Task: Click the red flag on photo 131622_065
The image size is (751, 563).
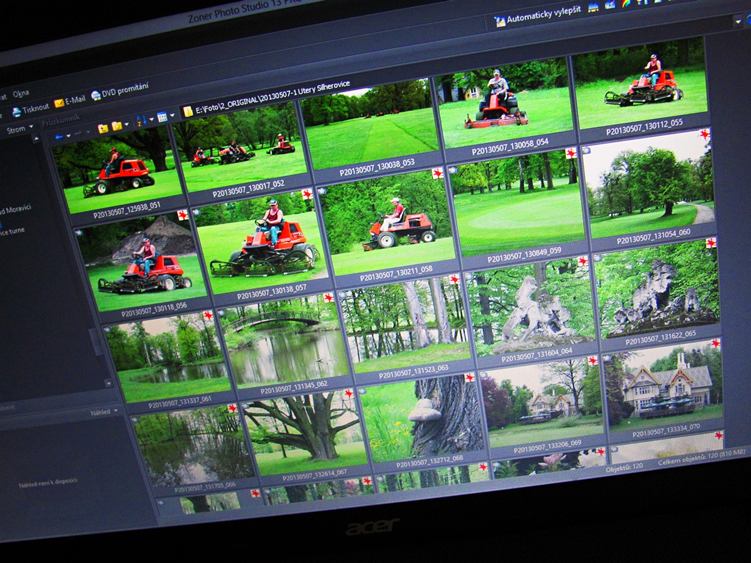Action: [711, 243]
